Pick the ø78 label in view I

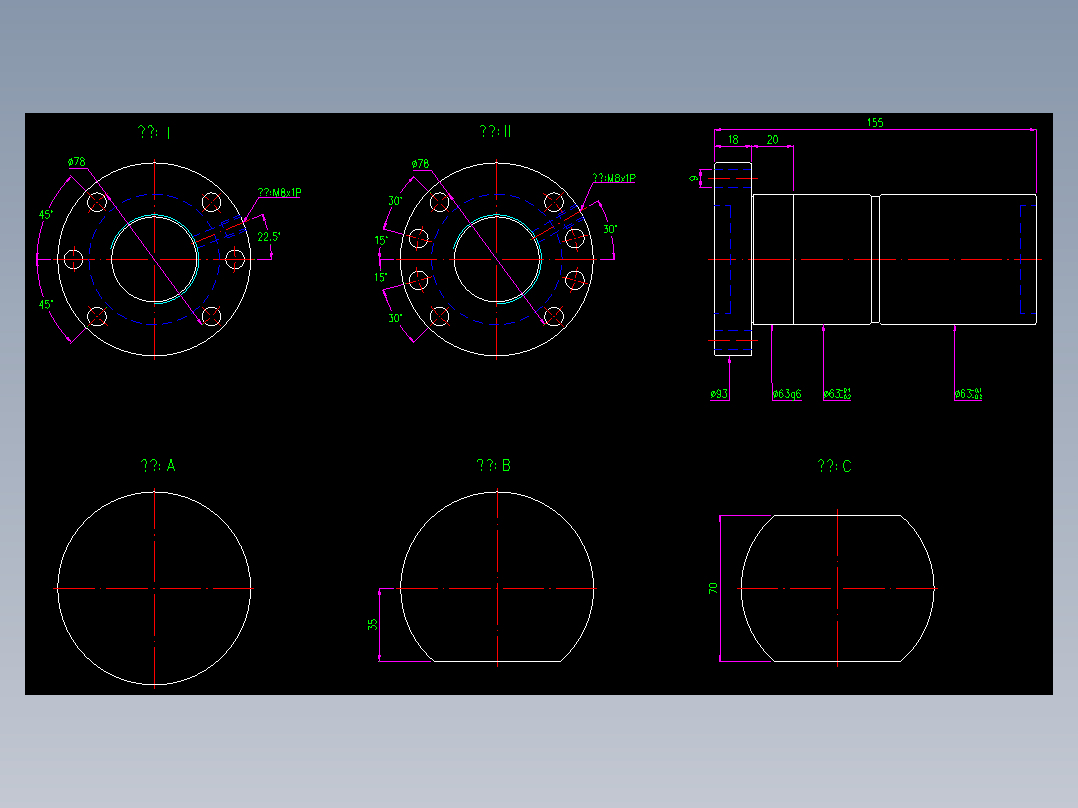click(x=77, y=162)
